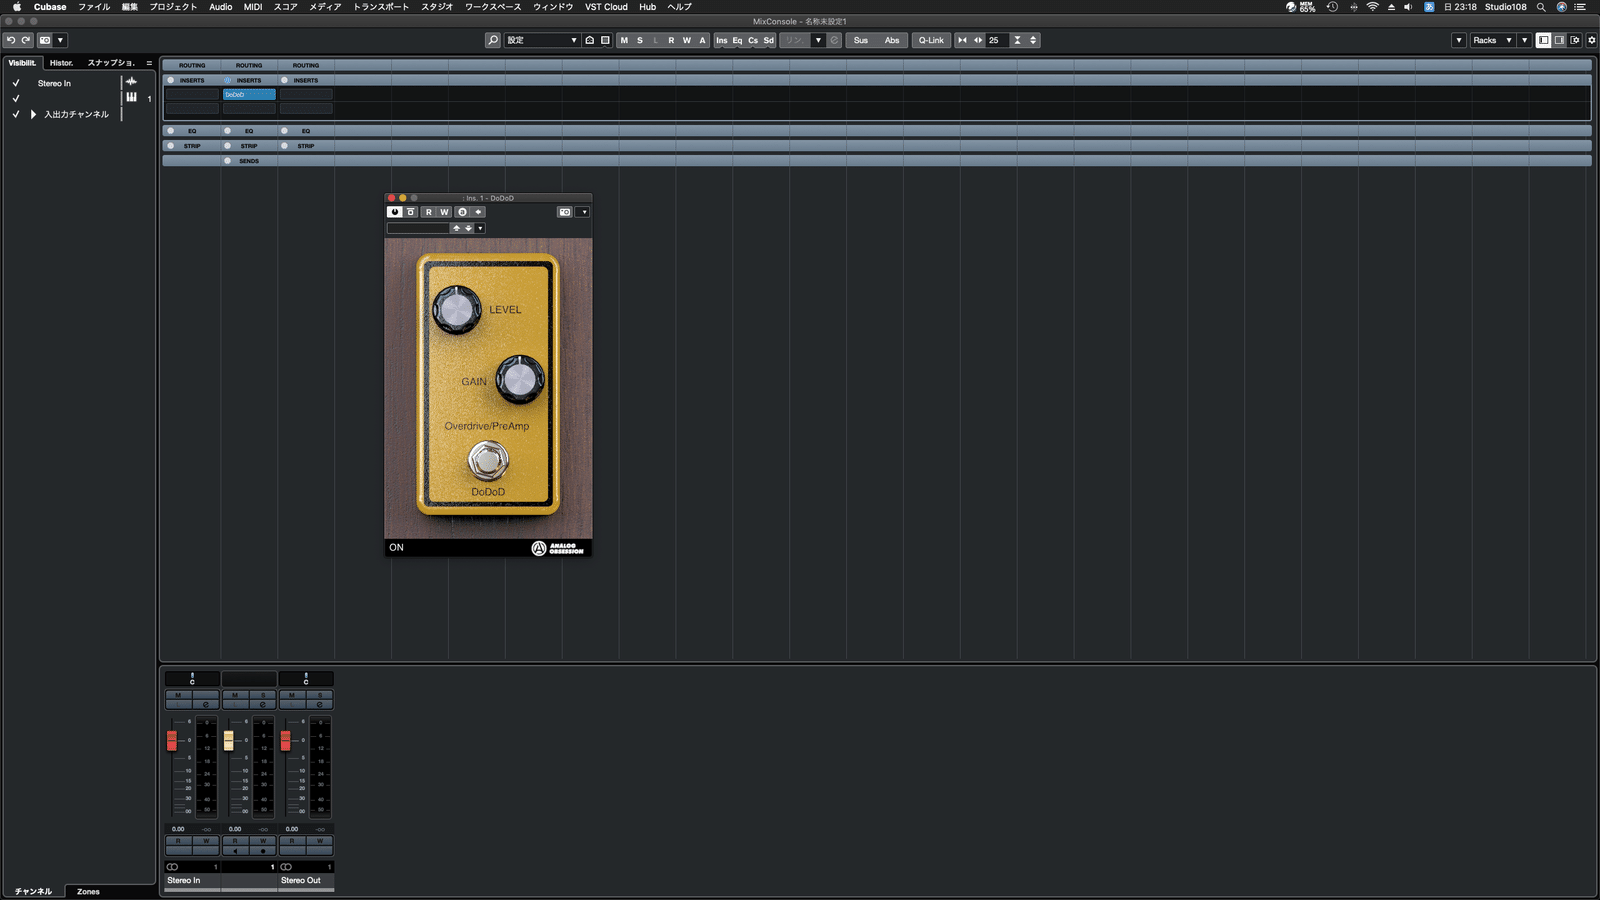The width and height of the screenshot is (1600, 900).
Task: Switch to the Visibility tab
Action: point(22,62)
